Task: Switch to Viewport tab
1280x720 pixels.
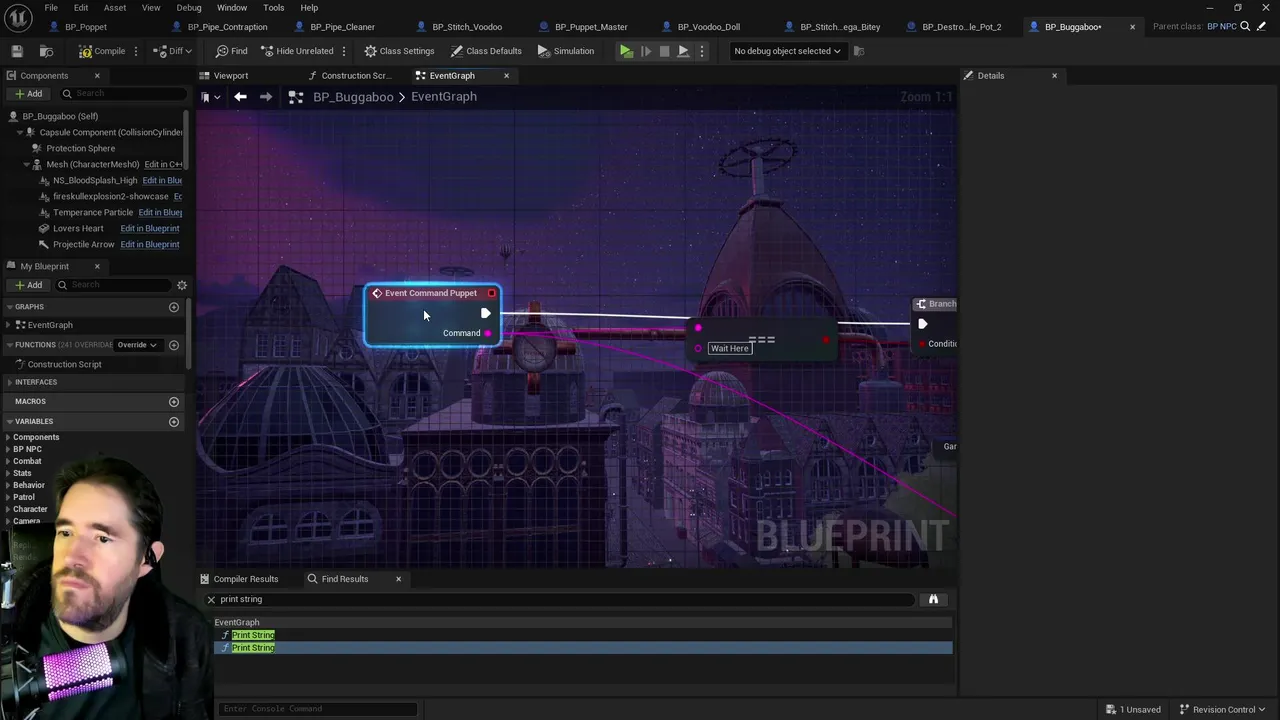Action: click(231, 76)
